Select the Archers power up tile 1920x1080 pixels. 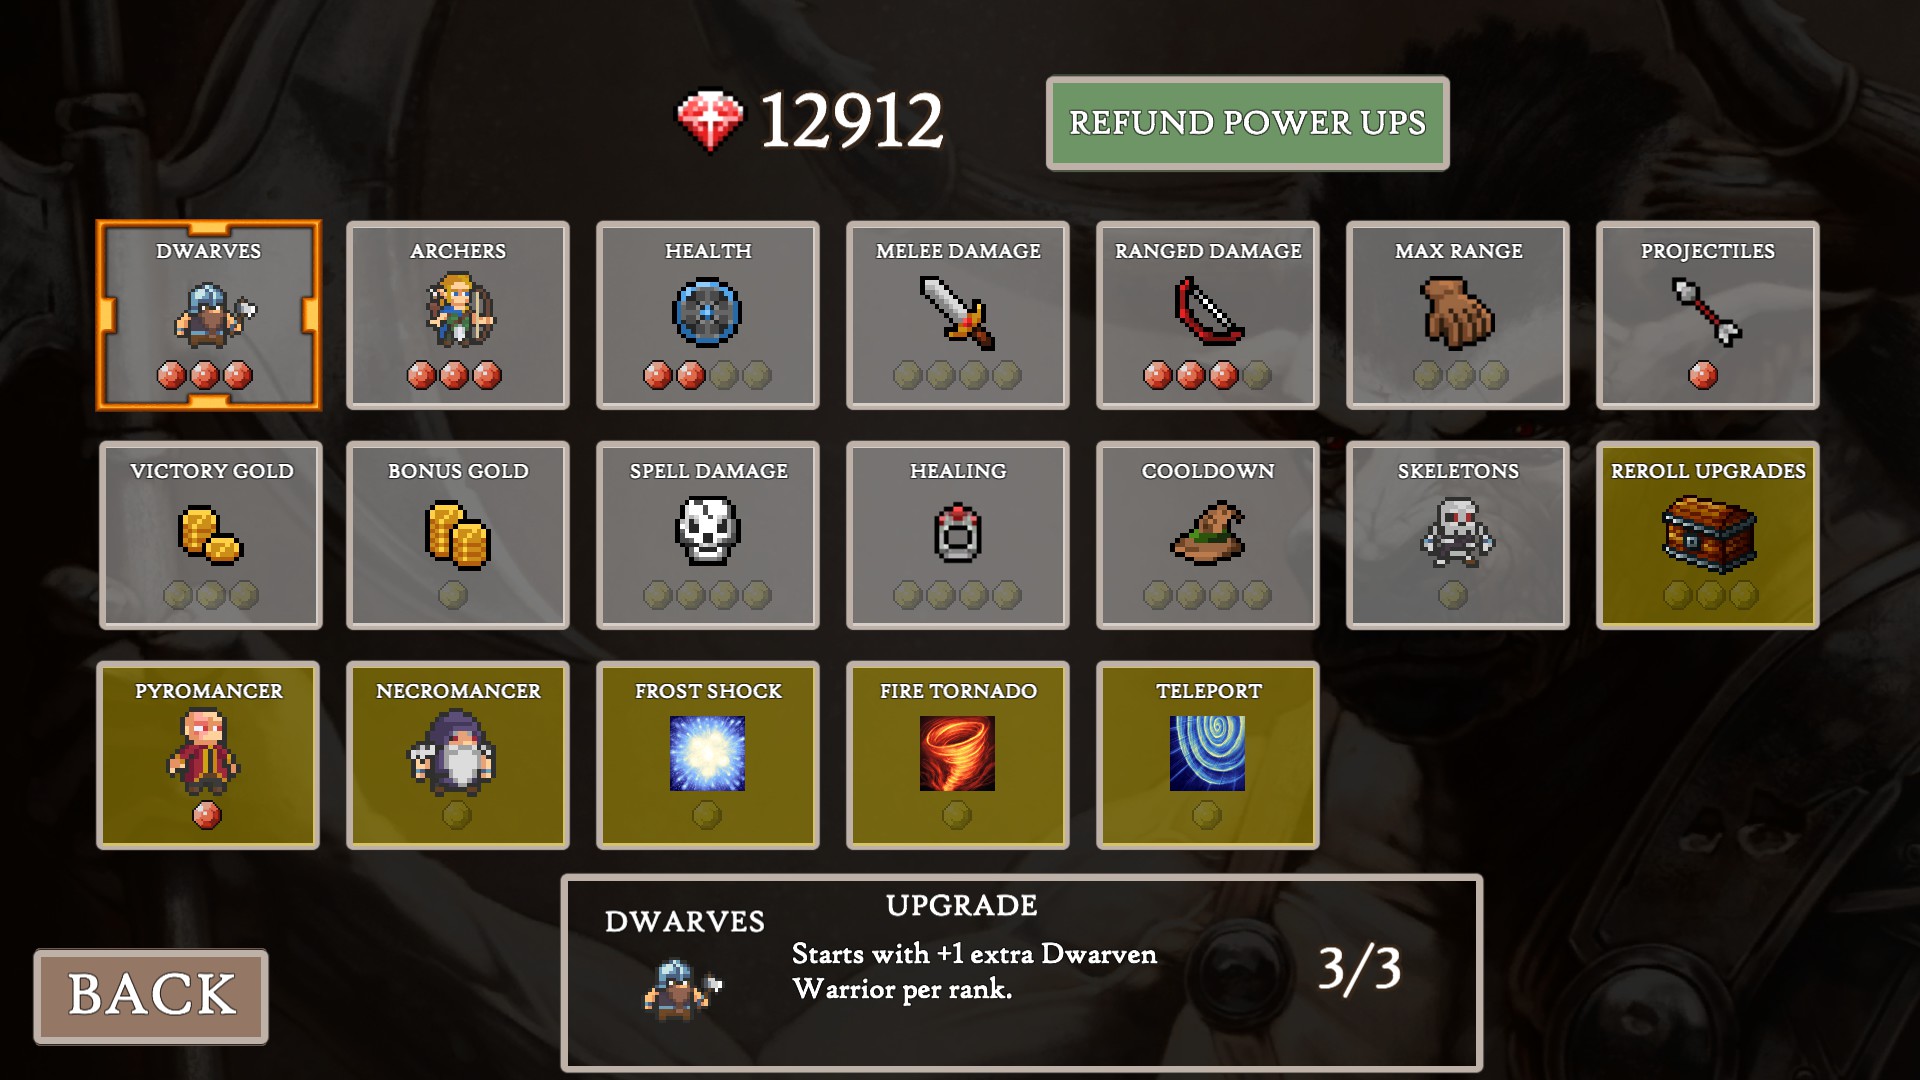click(x=458, y=315)
